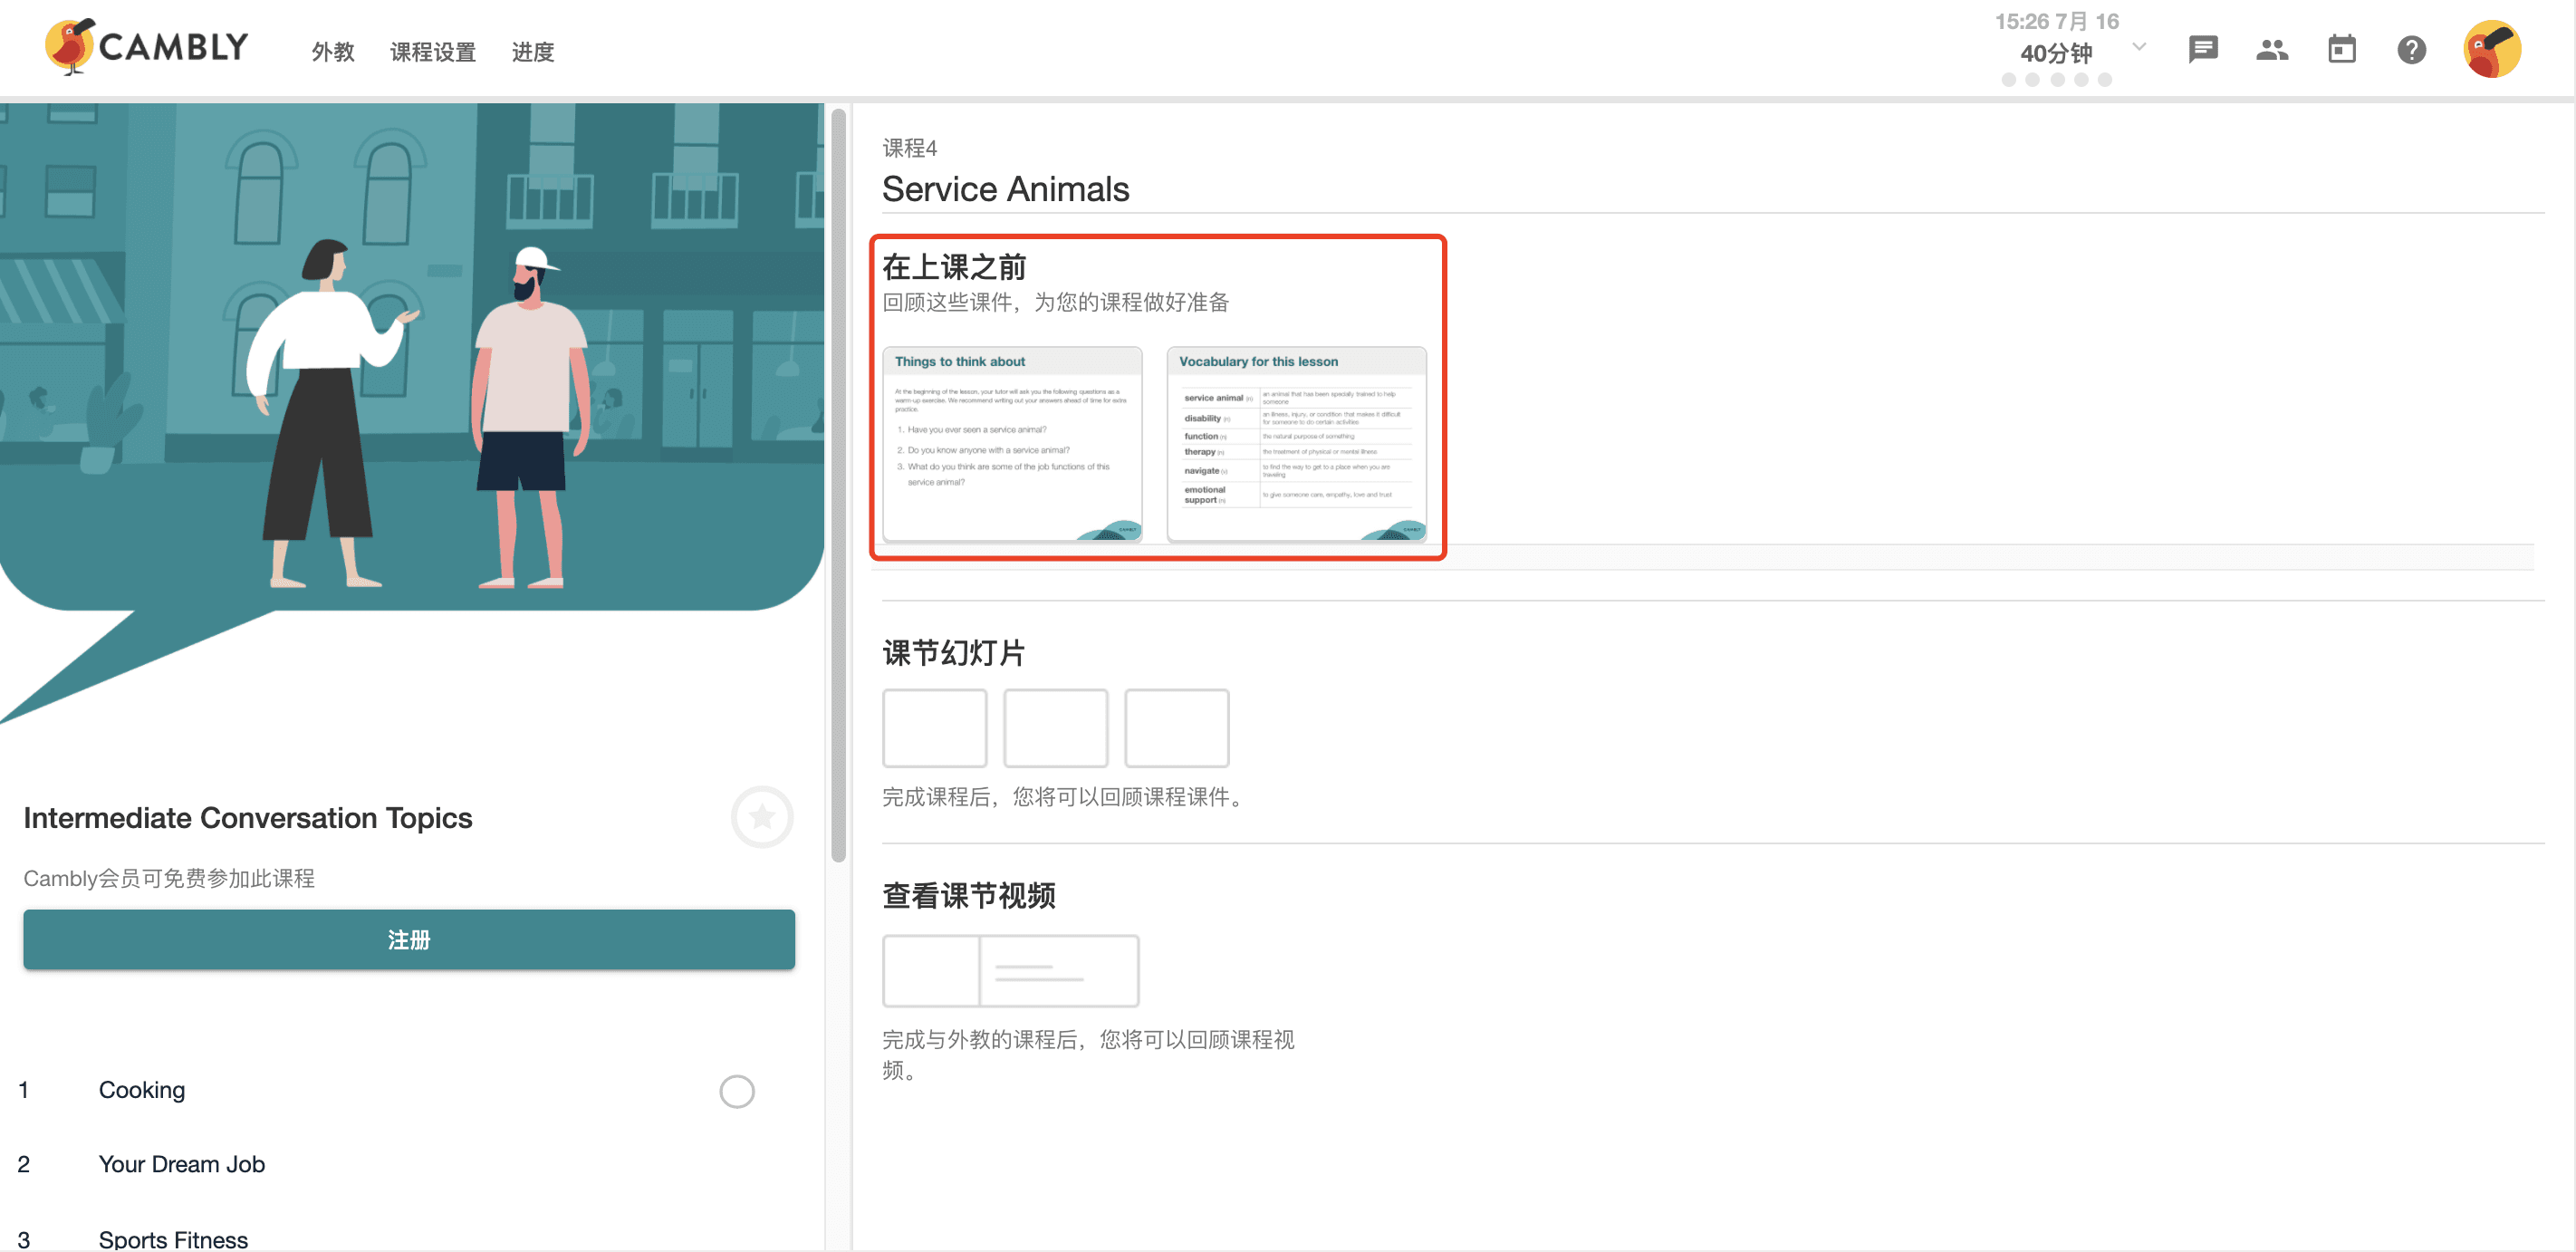
Task: Click the help question mark icon
Action: point(2412,49)
